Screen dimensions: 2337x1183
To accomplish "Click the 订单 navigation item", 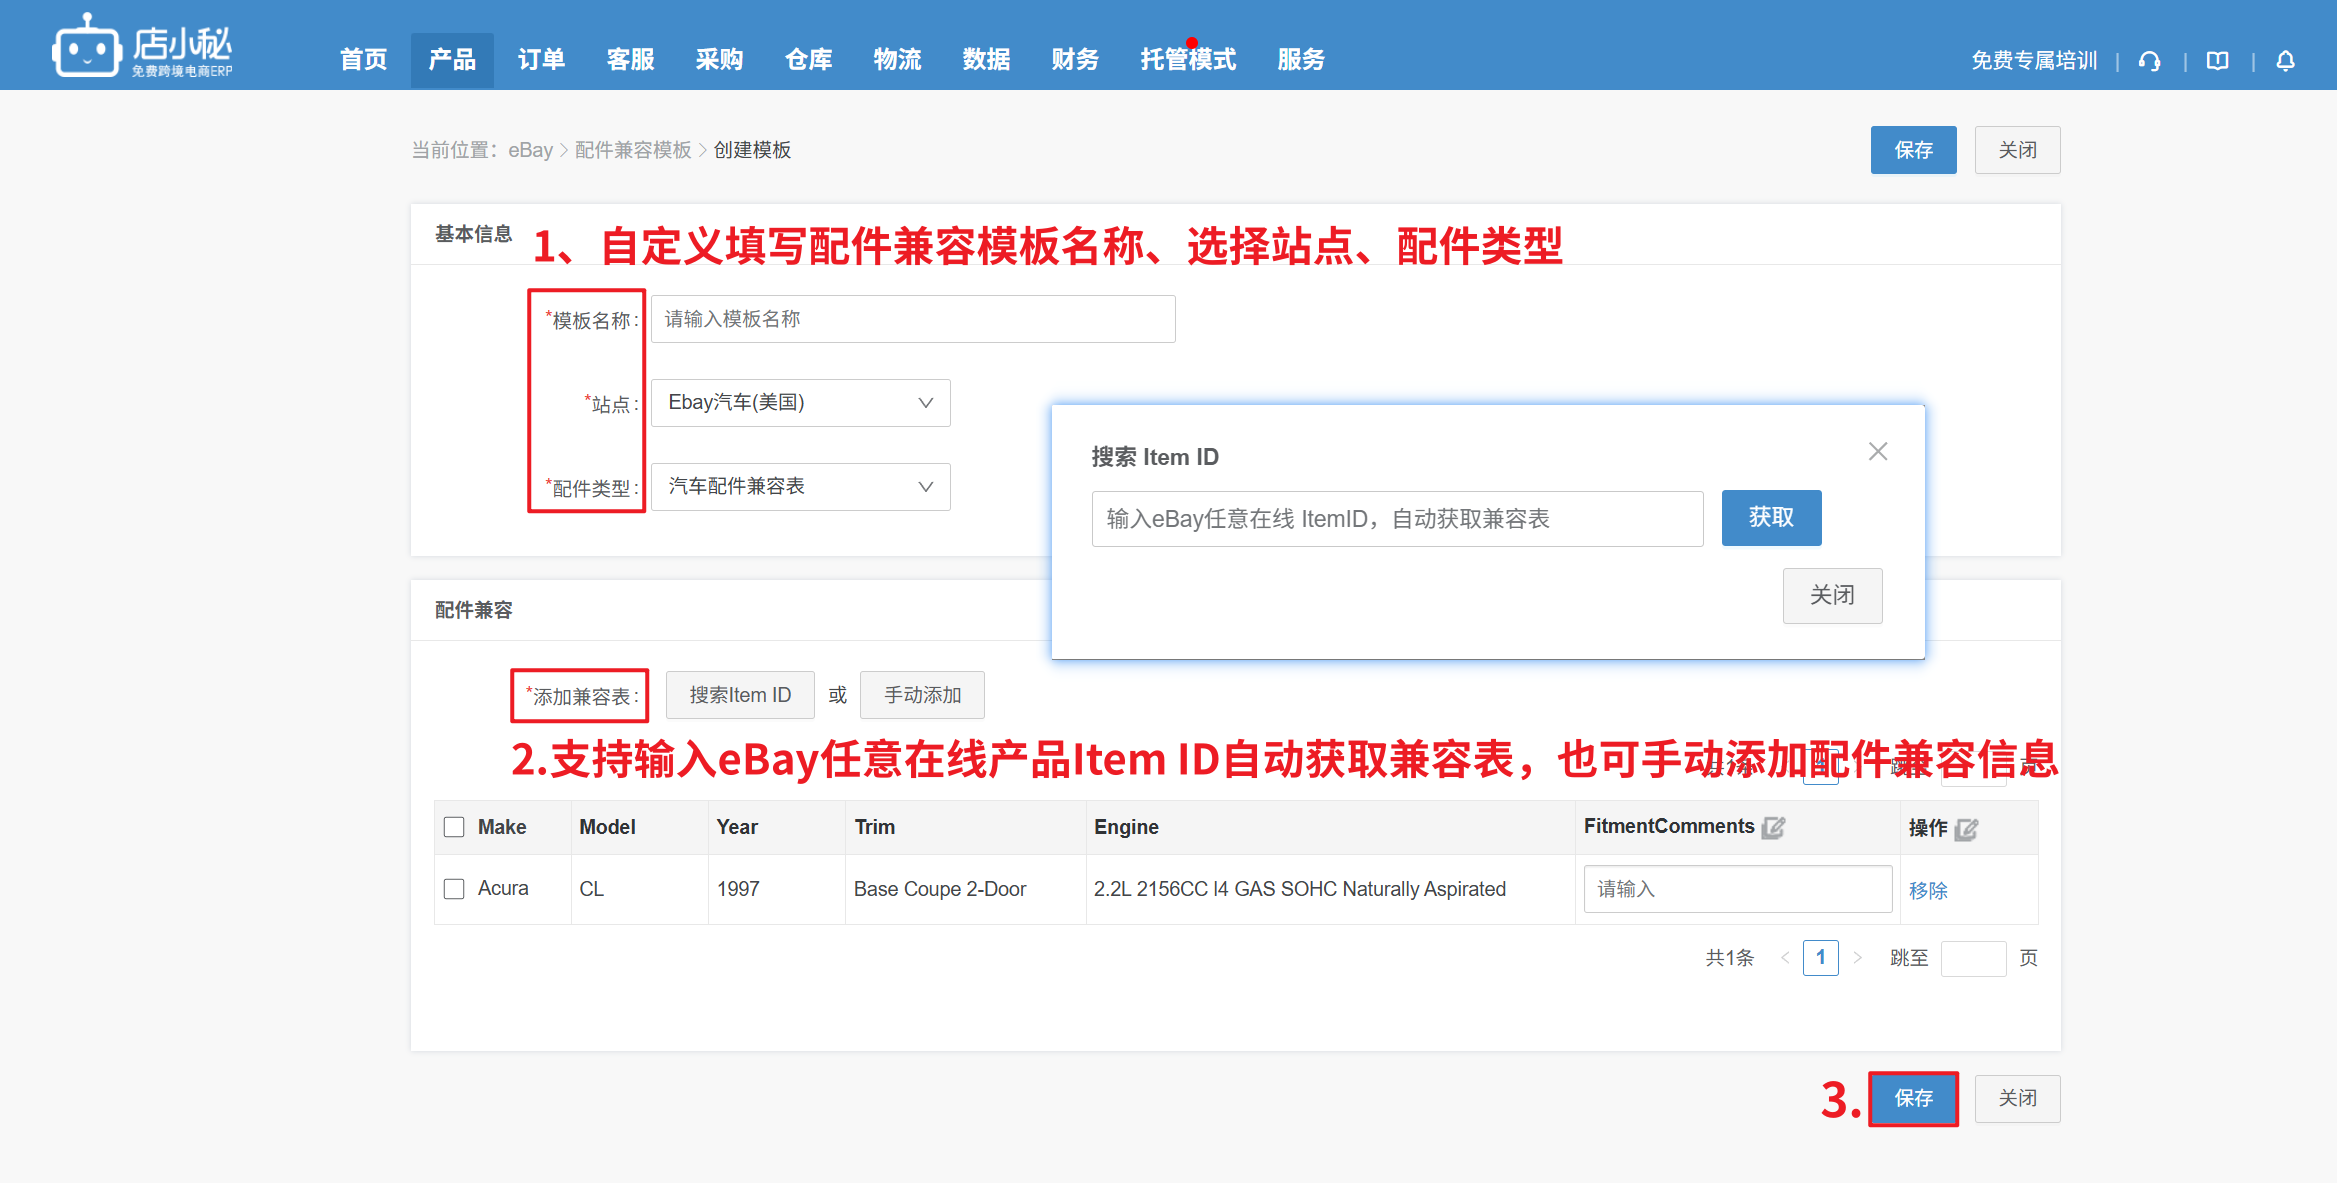I will [541, 60].
